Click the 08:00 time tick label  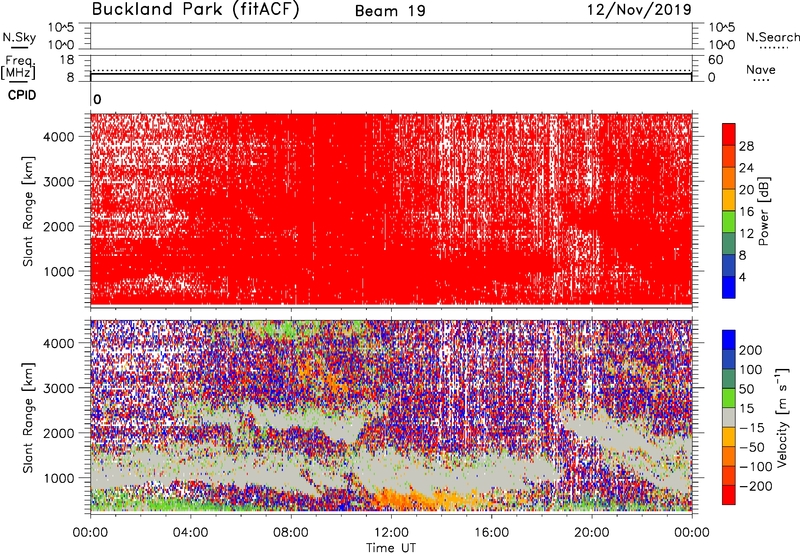tap(291, 532)
